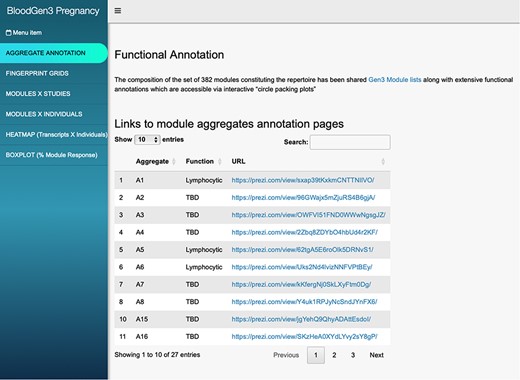This screenshot has width=520, height=380.
Task: Open the A1 Lymphocytic prezi URL
Action: pos(303,180)
